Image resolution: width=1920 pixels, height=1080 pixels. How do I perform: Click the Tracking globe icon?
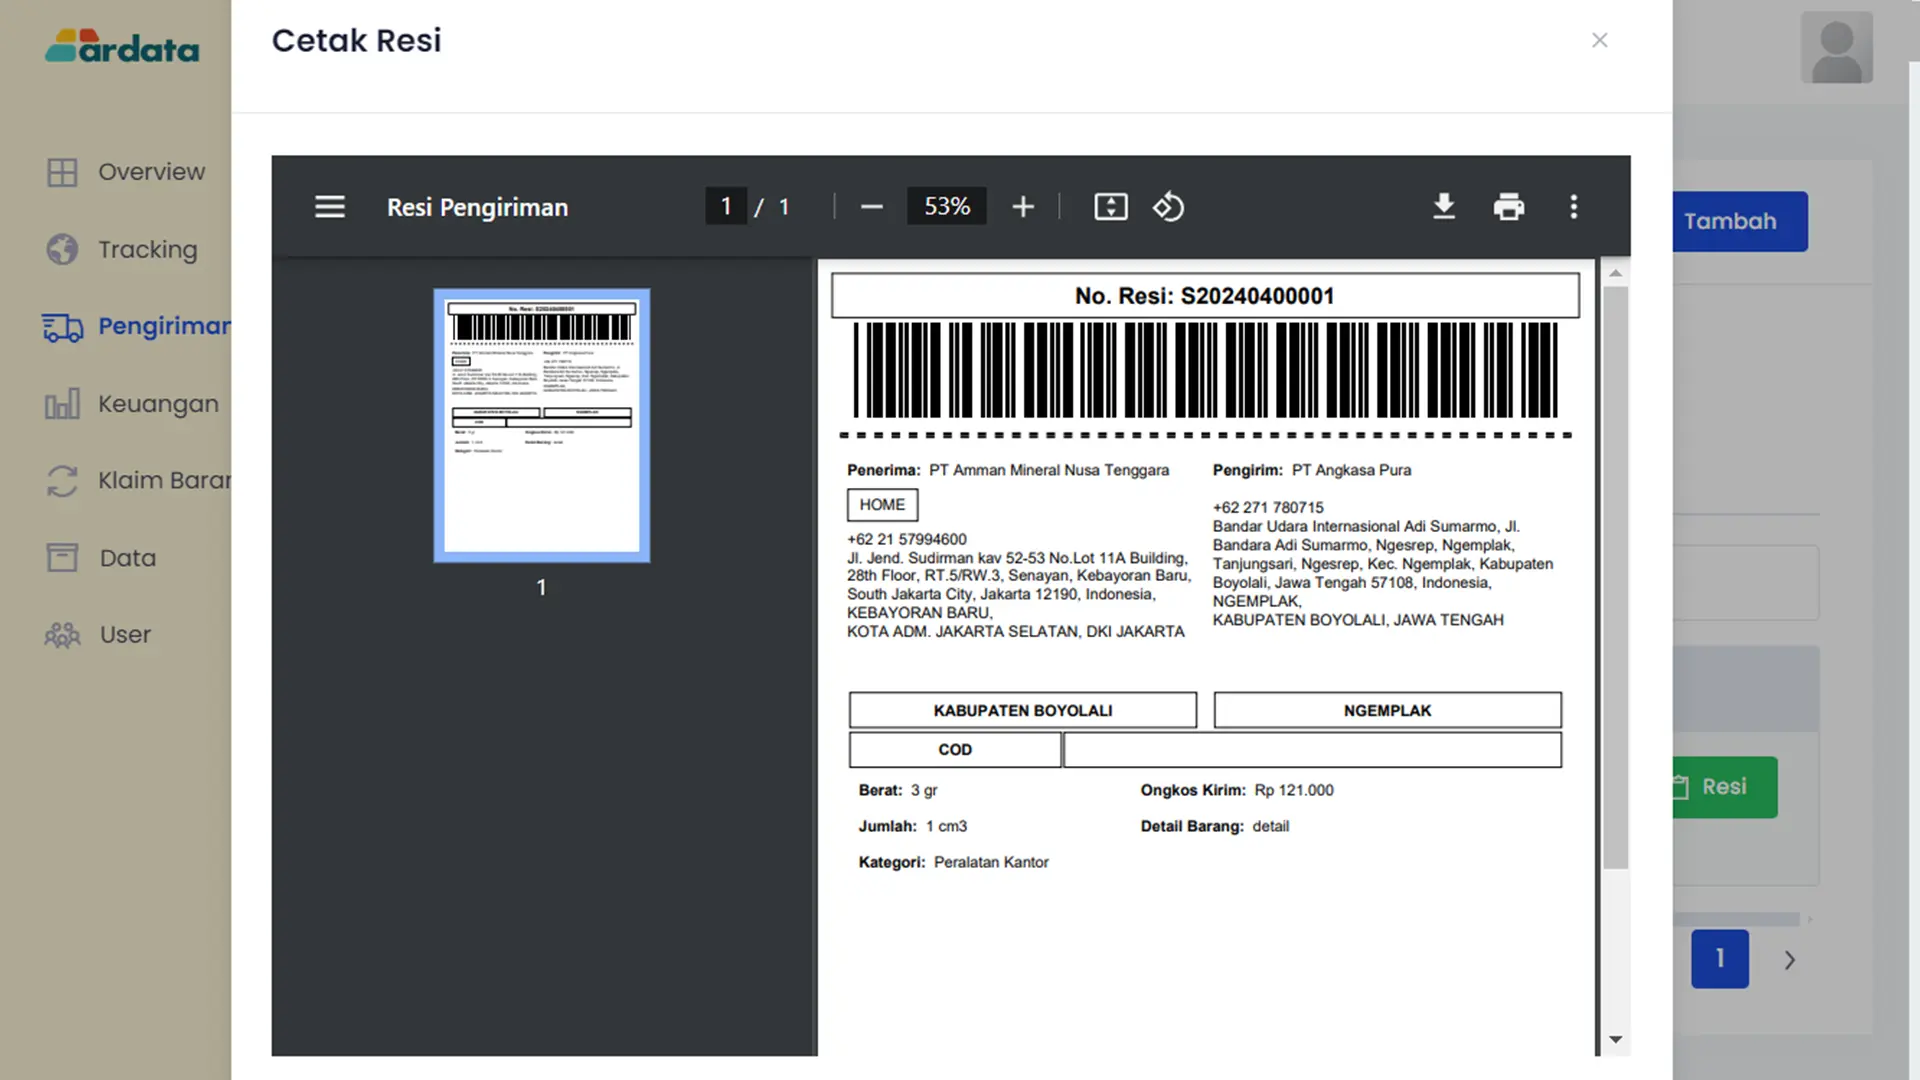[x=62, y=250]
